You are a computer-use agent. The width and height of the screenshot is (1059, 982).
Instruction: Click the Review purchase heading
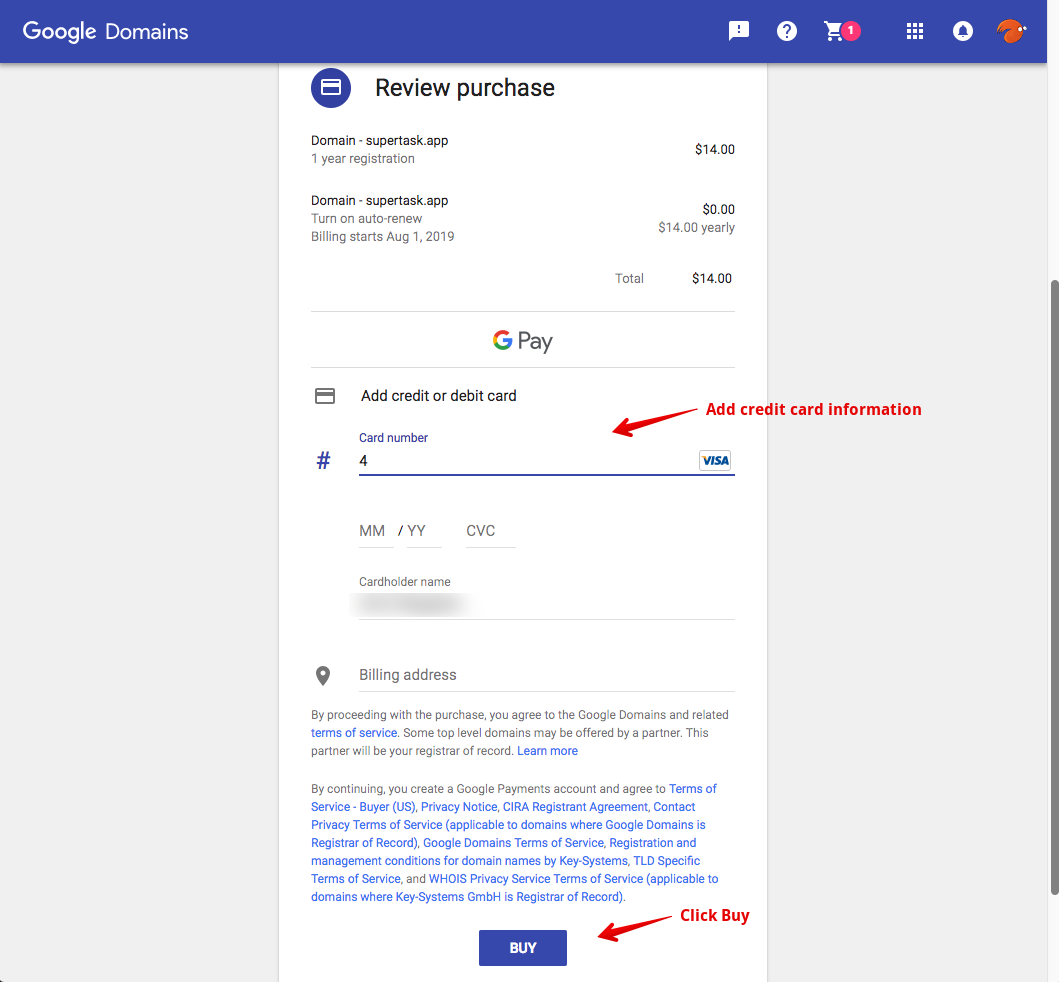point(465,88)
